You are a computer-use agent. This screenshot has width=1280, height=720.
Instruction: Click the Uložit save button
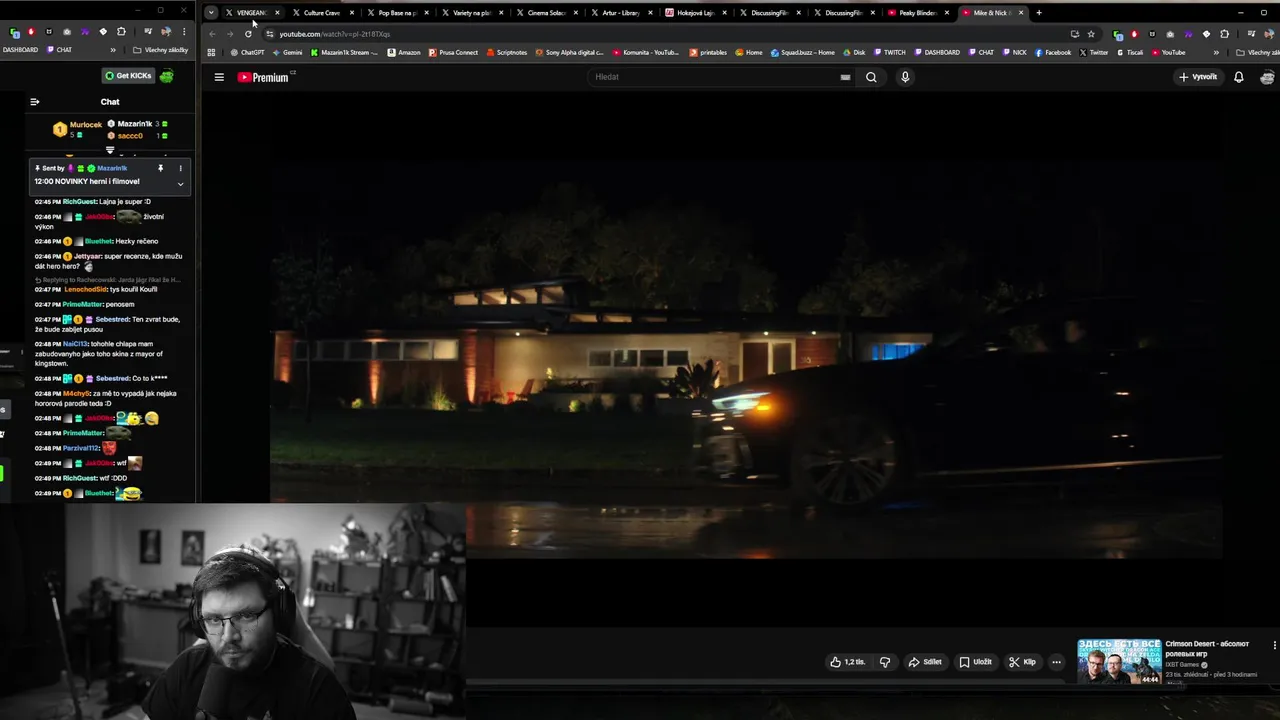coord(975,662)
